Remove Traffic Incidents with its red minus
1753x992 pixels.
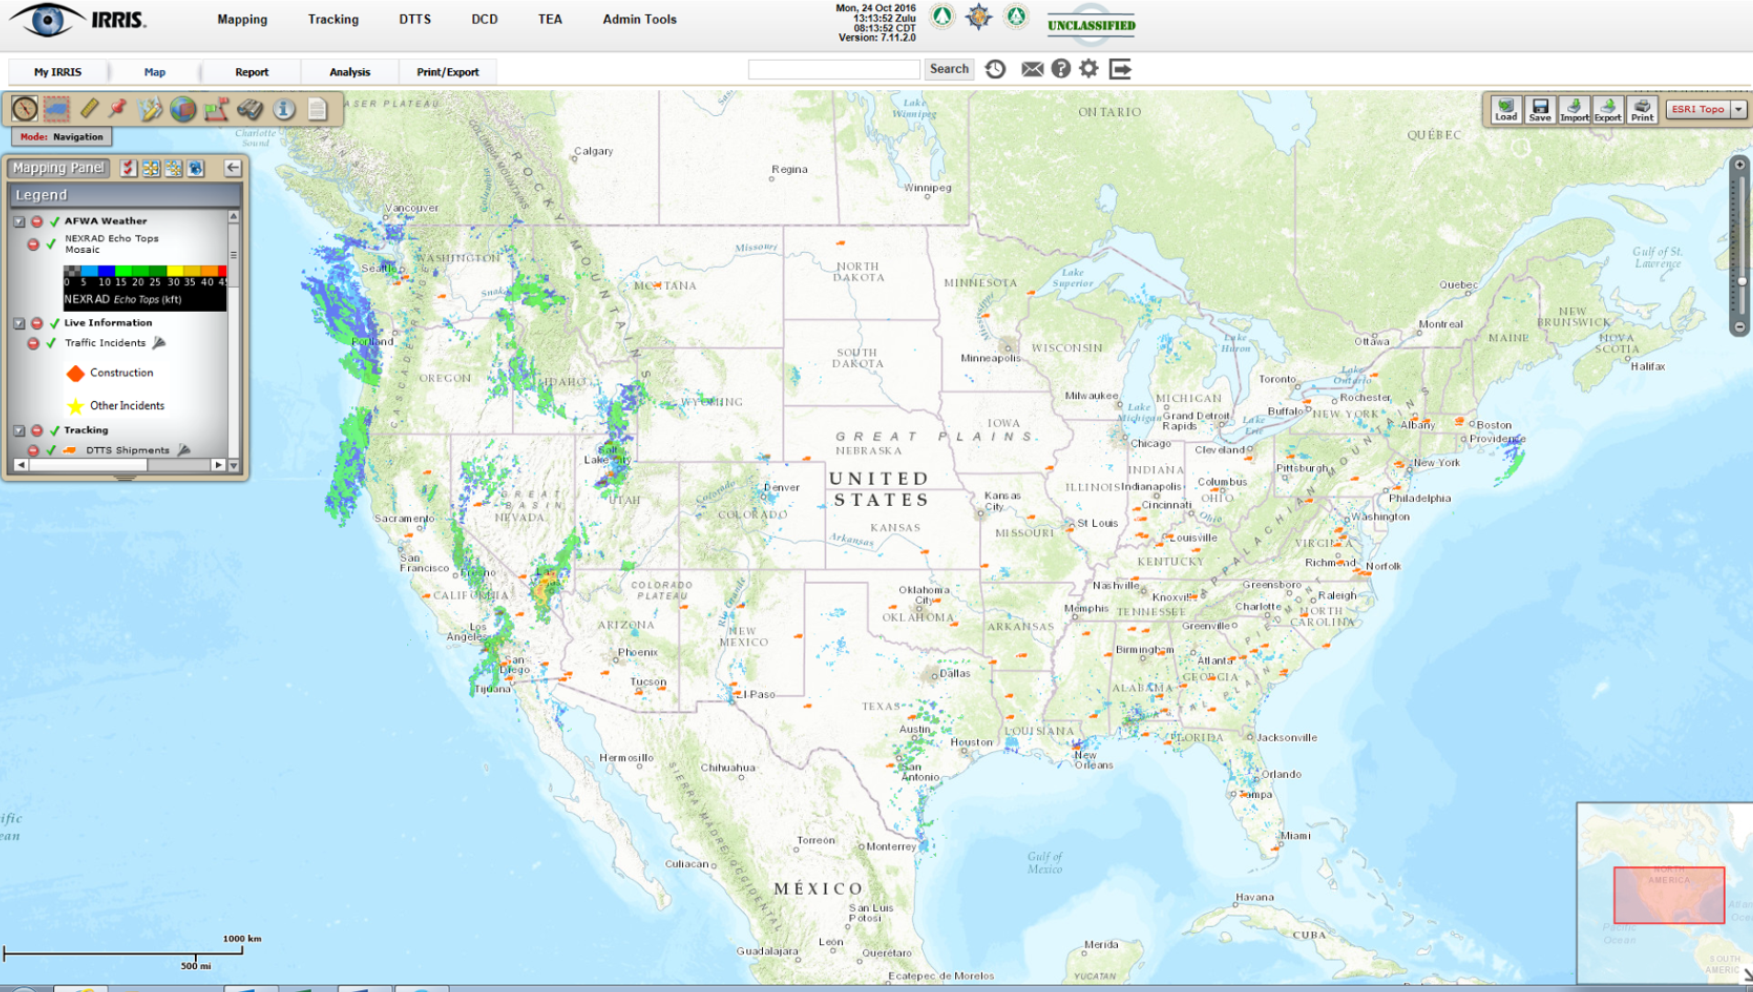click(x=33, y=343)
